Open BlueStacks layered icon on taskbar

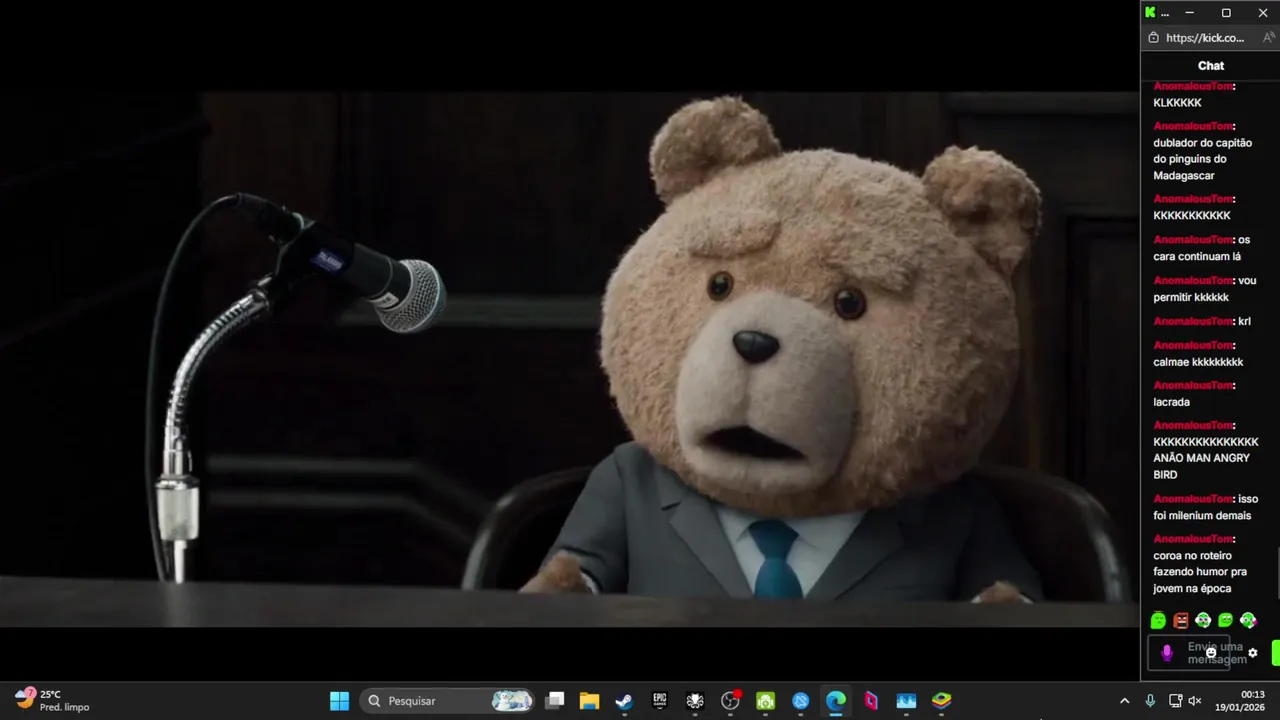tap(941, 701)
